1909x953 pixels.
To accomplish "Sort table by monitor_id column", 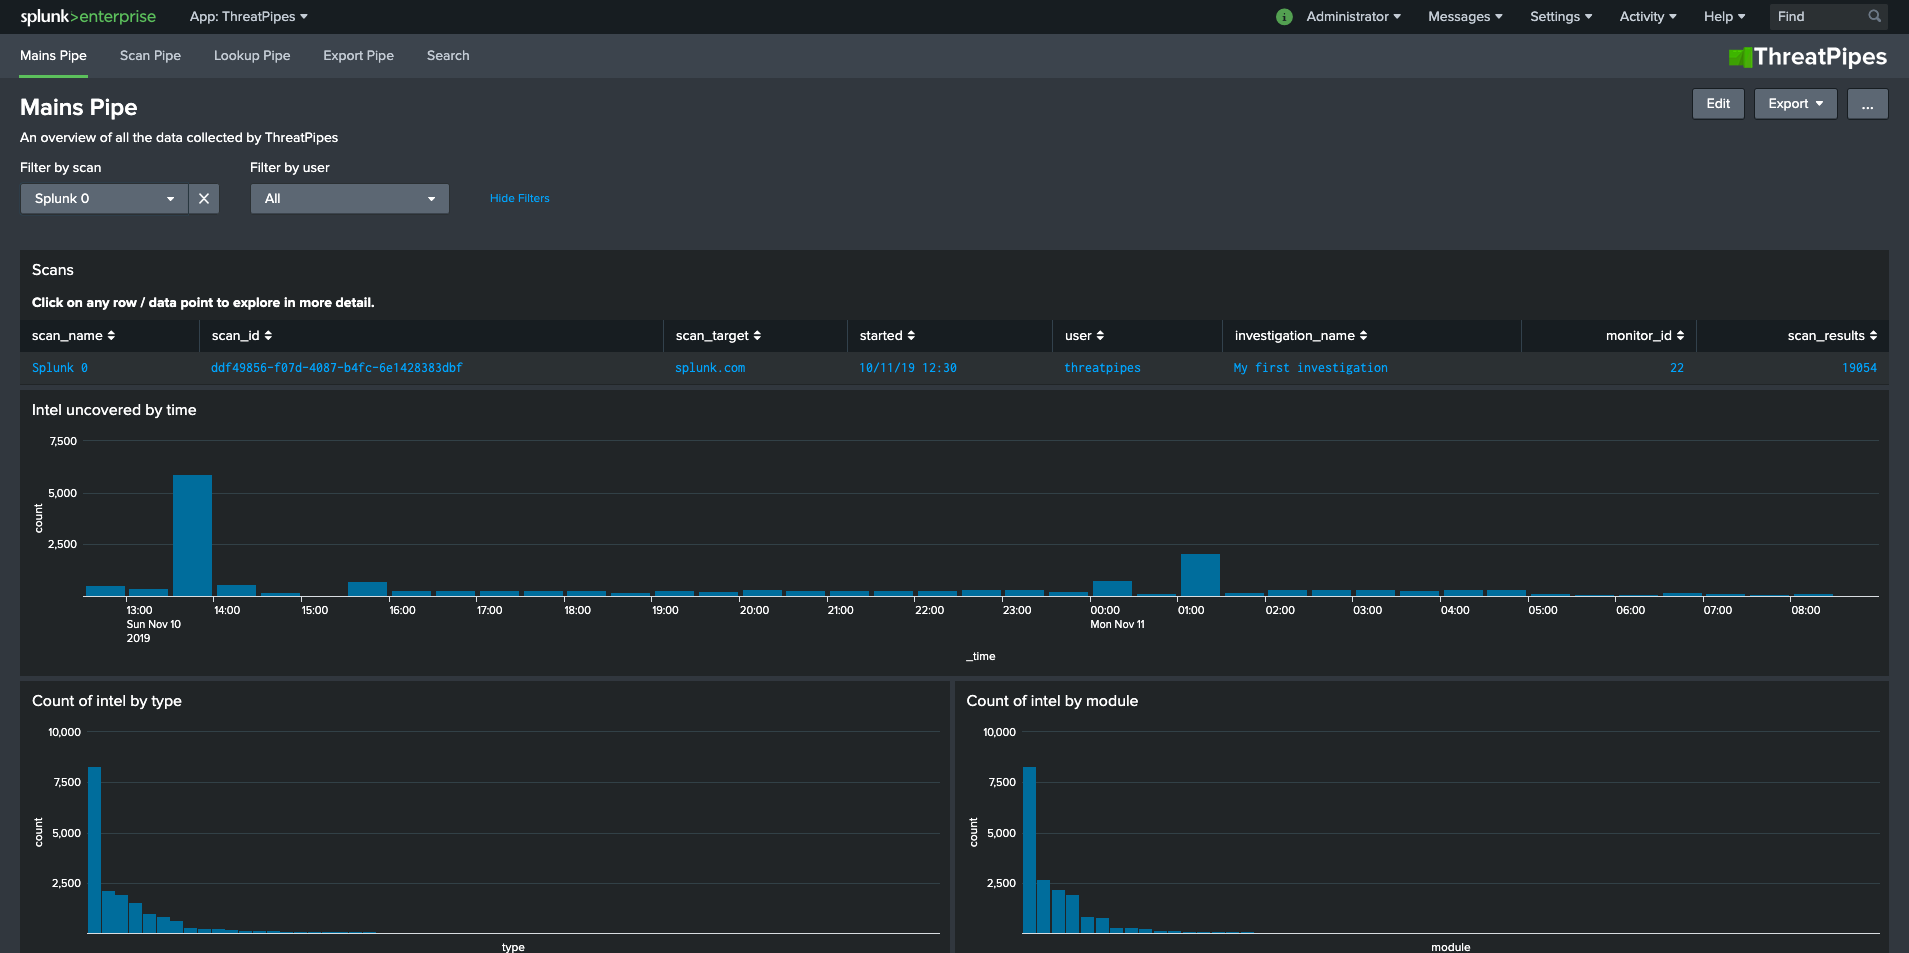I will tap(1644, 336).
